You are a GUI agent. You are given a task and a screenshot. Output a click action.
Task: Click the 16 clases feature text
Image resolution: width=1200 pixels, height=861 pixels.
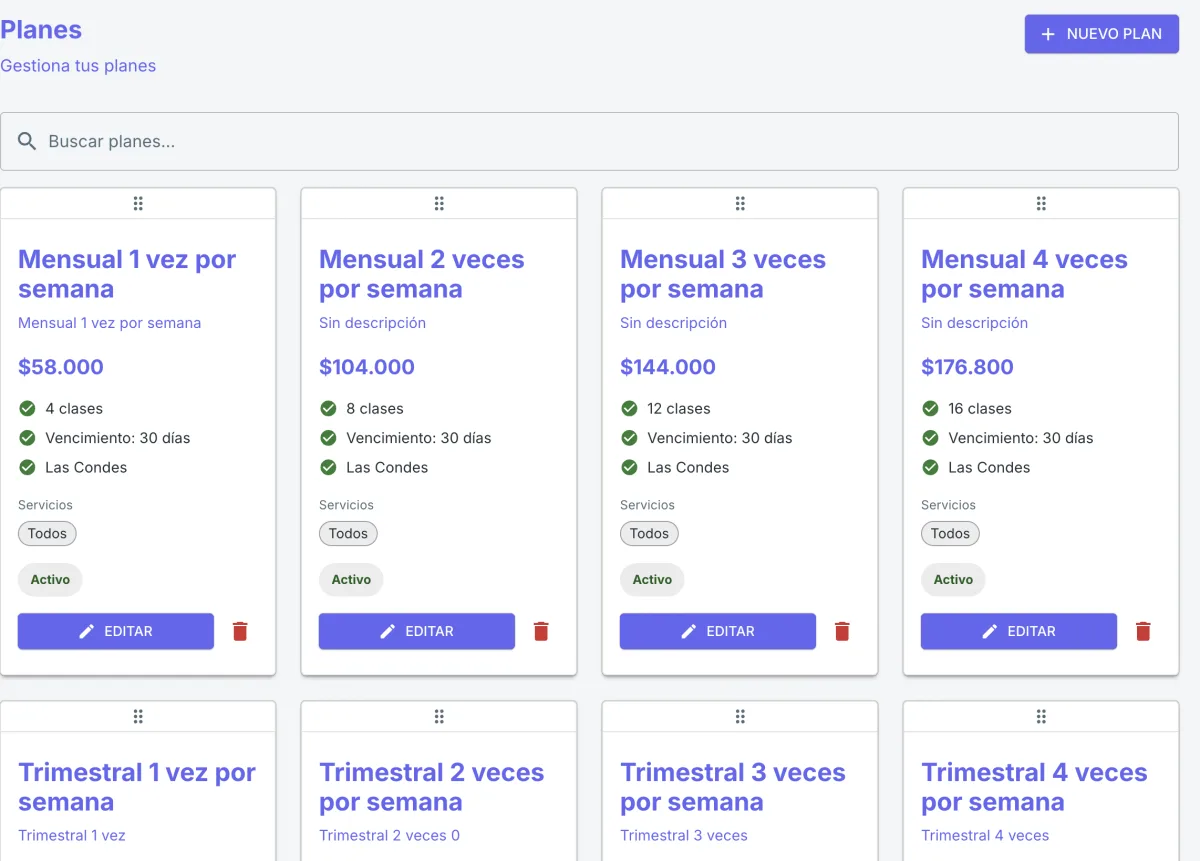click(x=980, y=408)
